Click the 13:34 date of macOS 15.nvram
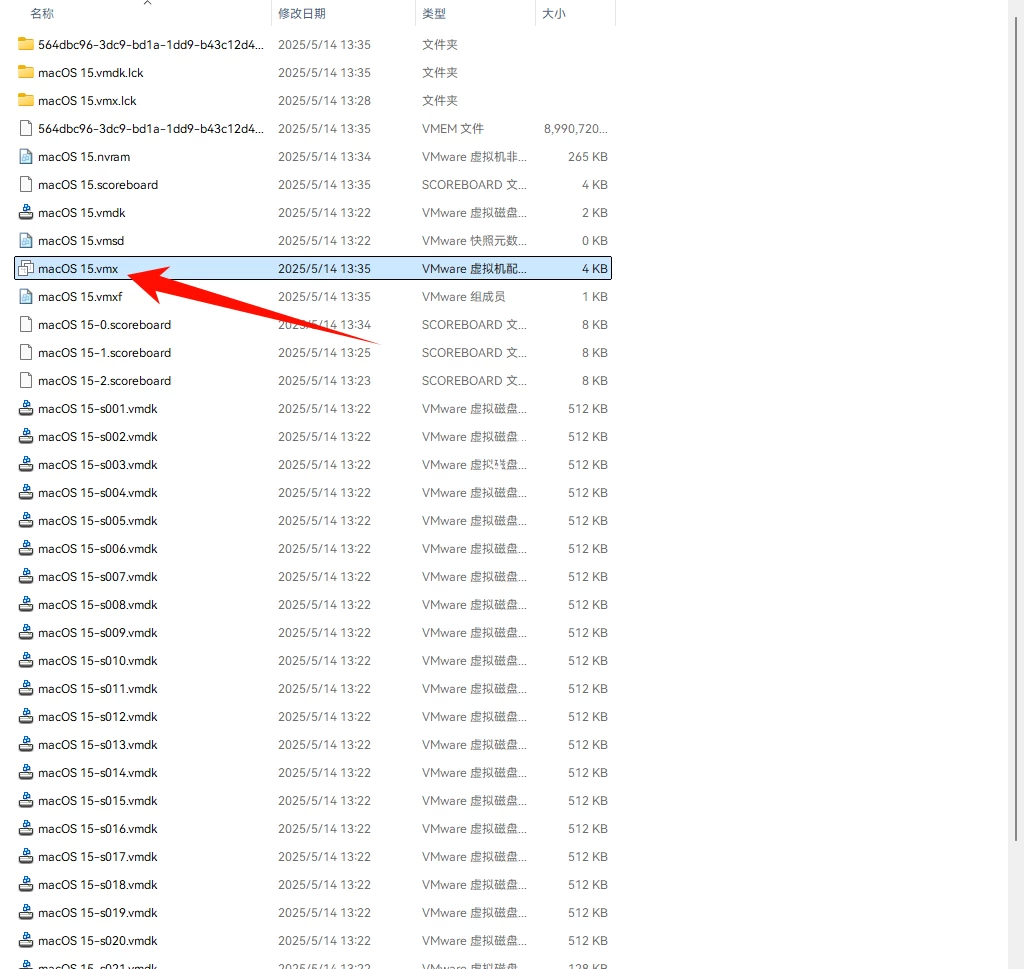This screenshot has width=1024, height=969. pyautogui.click(x=324, y=157)
